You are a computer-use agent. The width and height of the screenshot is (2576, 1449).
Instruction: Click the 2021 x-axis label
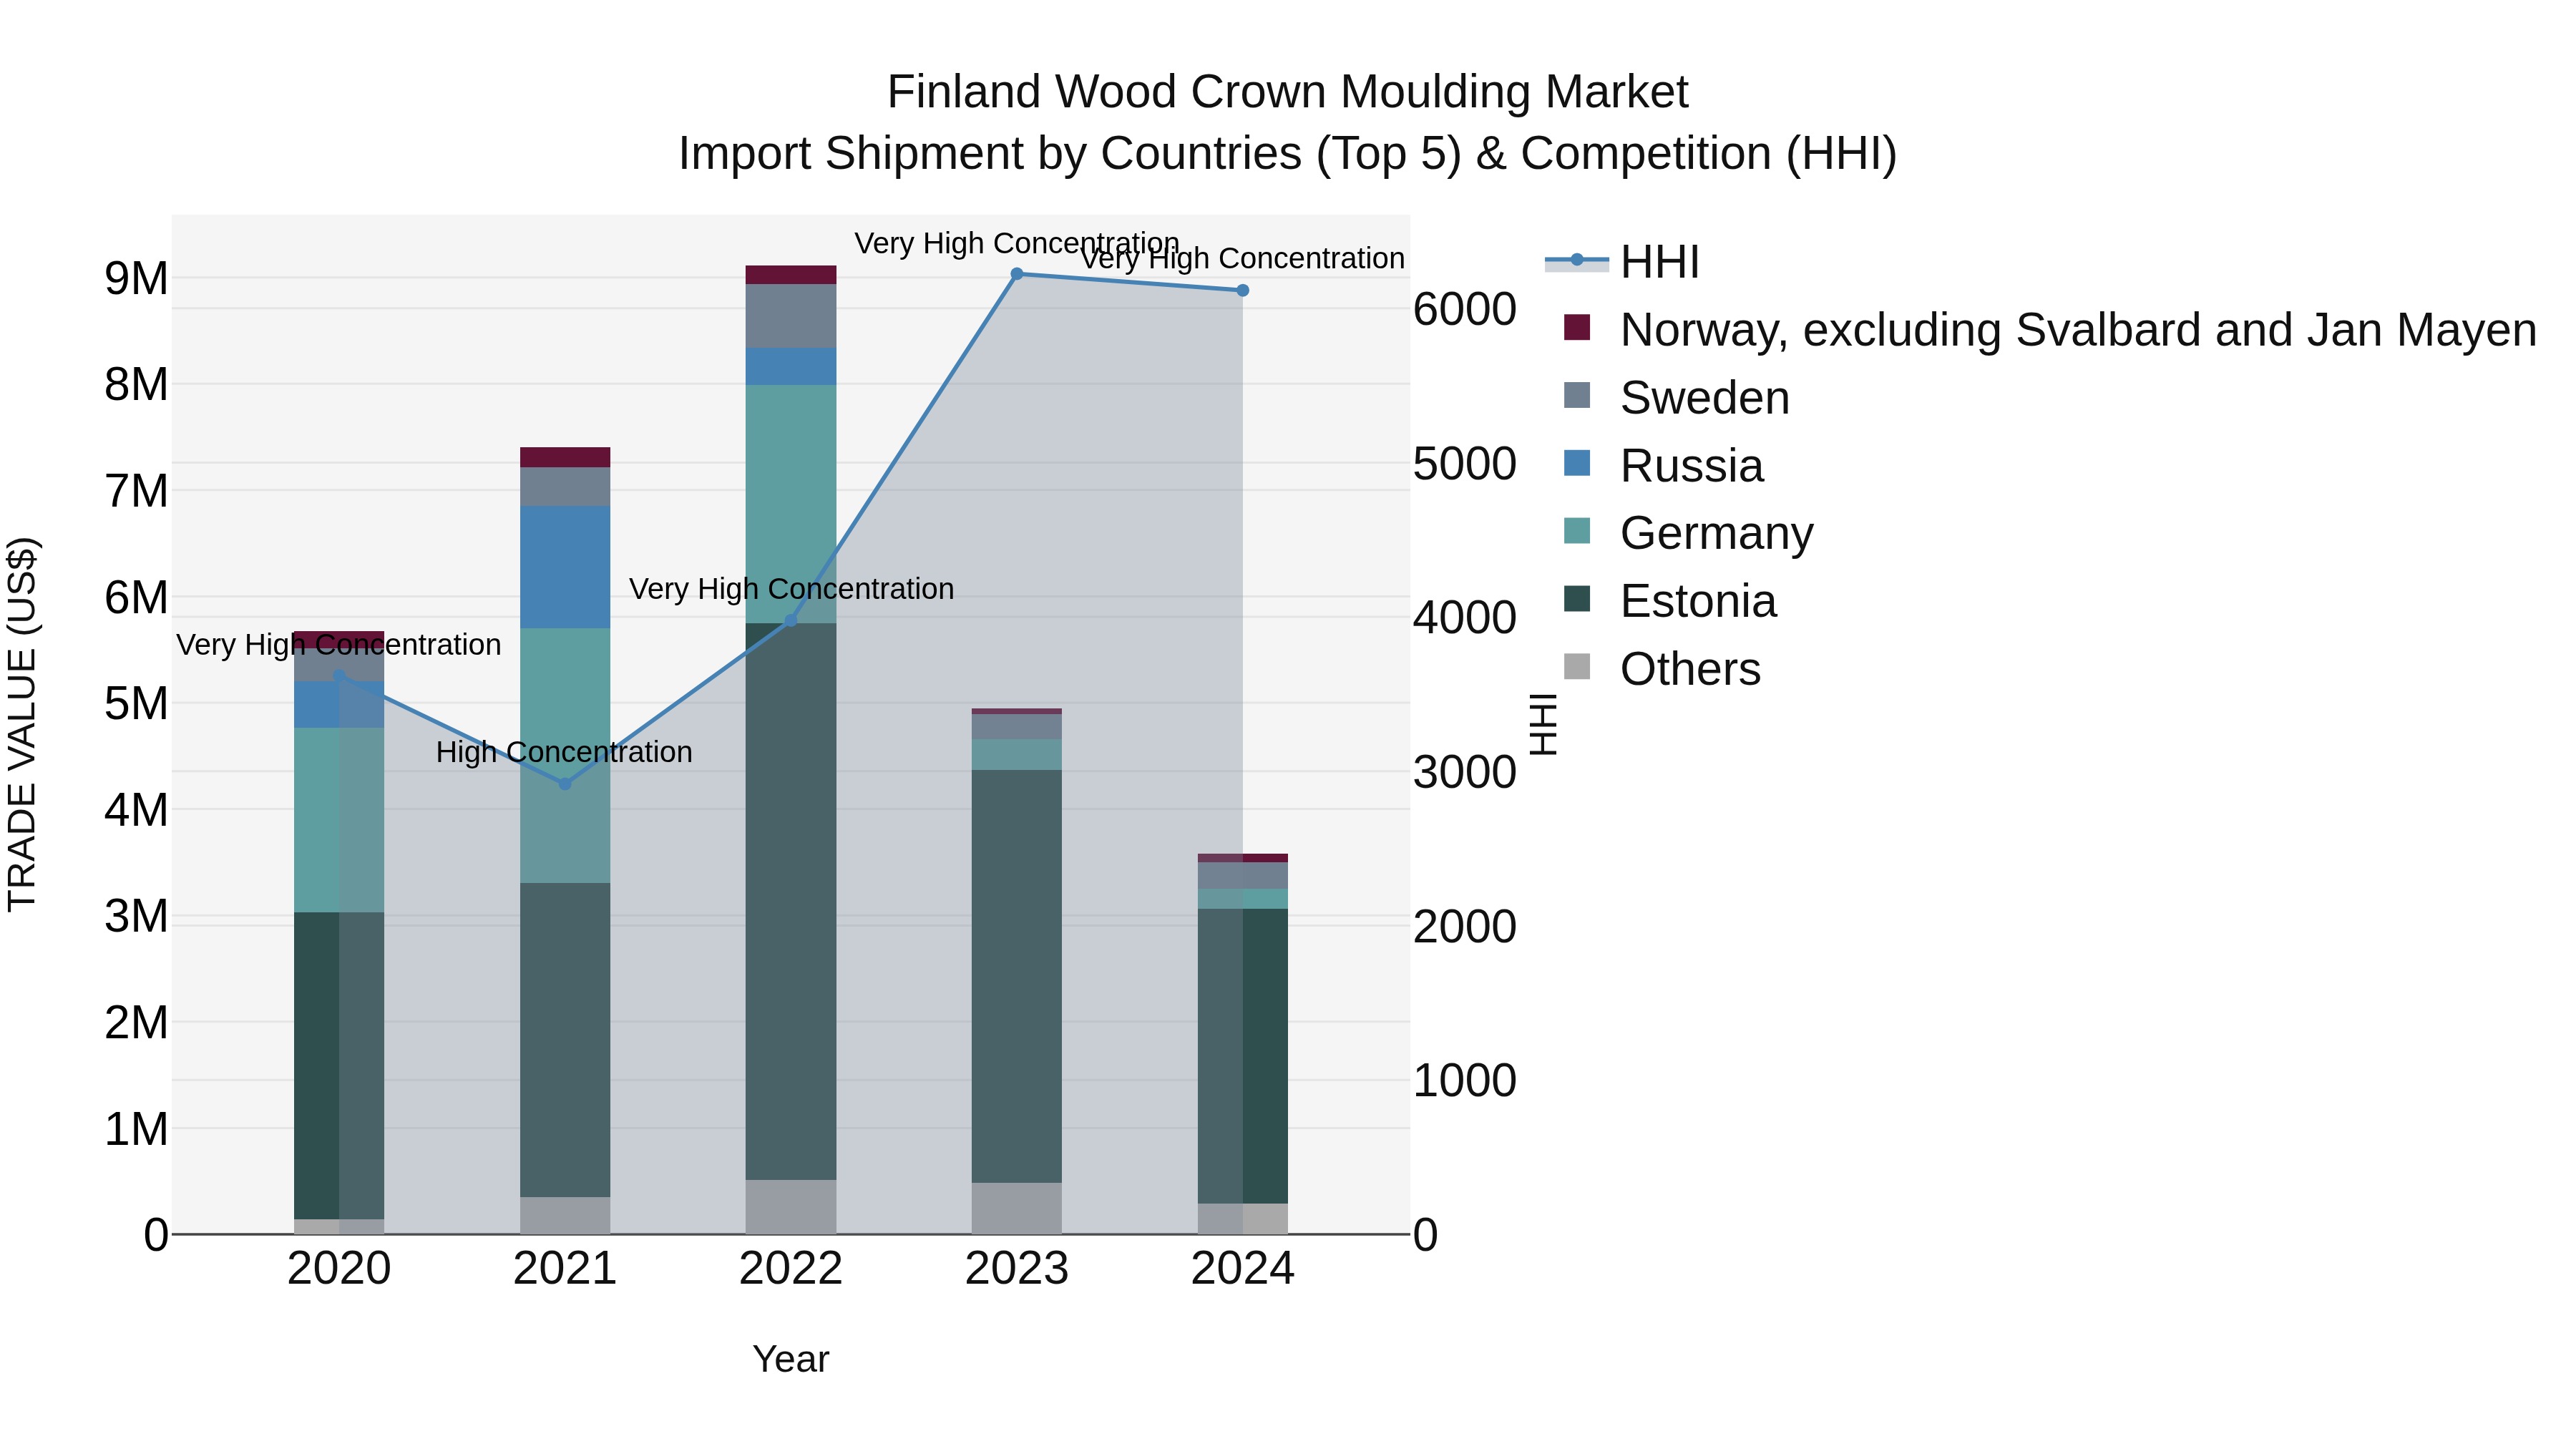tap(565, 1269)
